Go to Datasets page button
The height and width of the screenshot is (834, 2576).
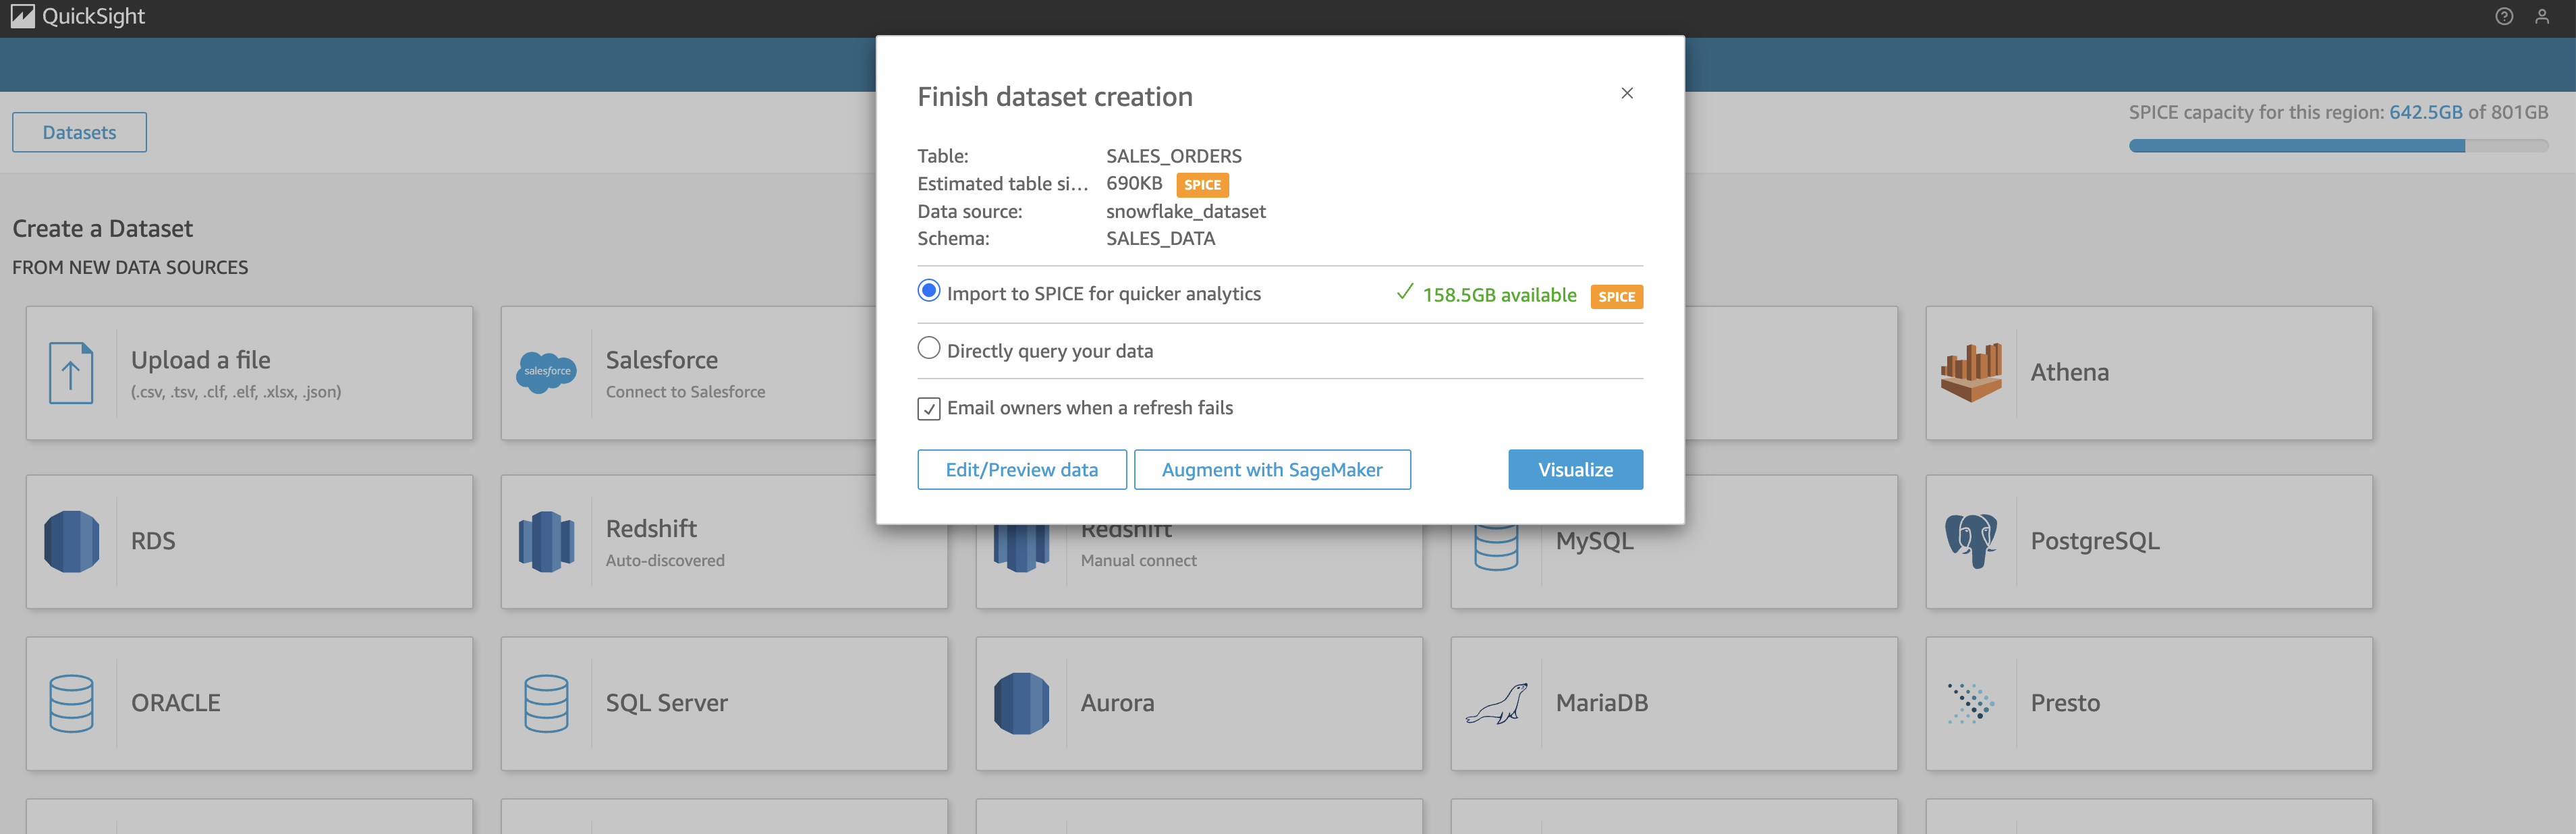79,132
